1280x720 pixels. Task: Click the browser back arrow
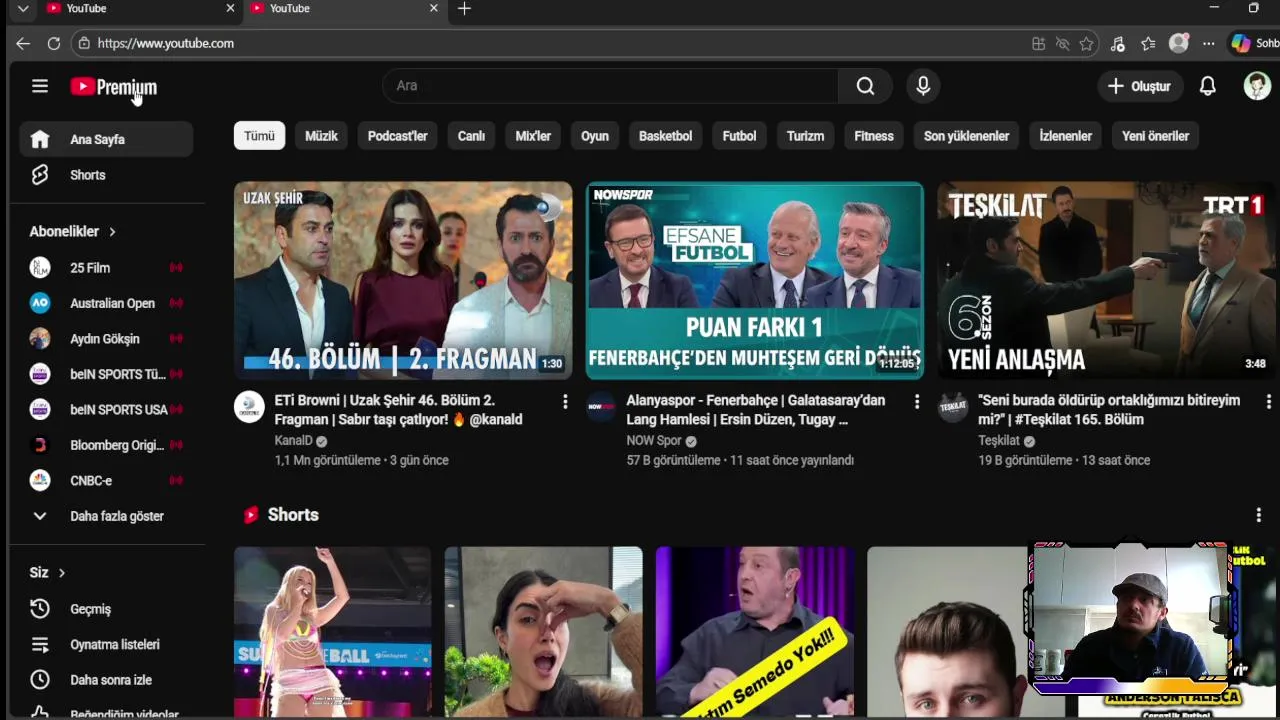click(23, 44)
